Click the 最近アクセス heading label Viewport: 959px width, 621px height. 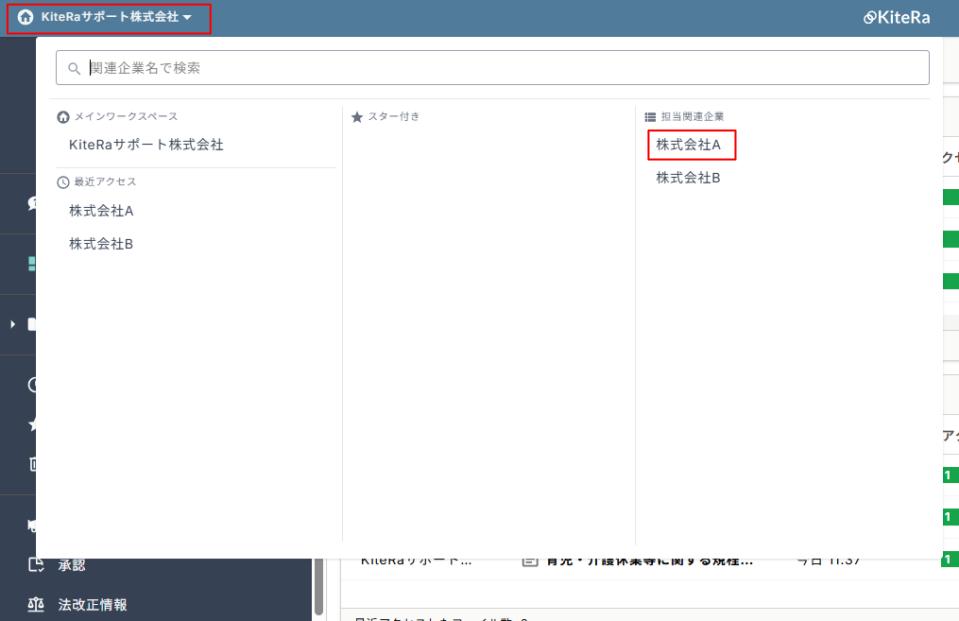pyautogui.click(x=105, y=182)
